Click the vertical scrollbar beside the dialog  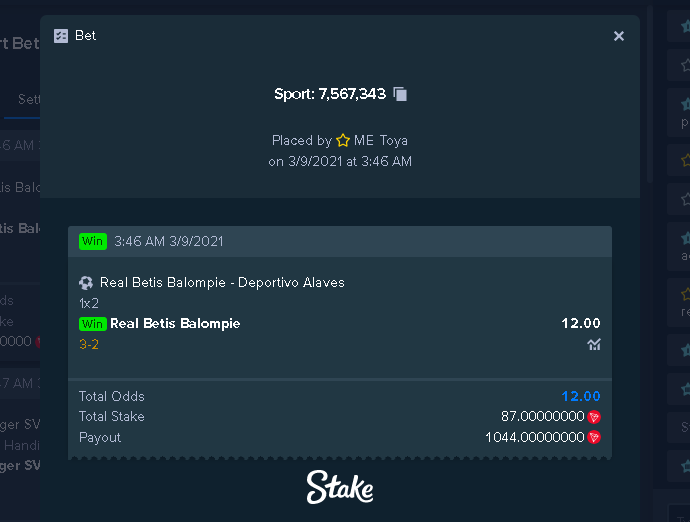coord(650,95)
